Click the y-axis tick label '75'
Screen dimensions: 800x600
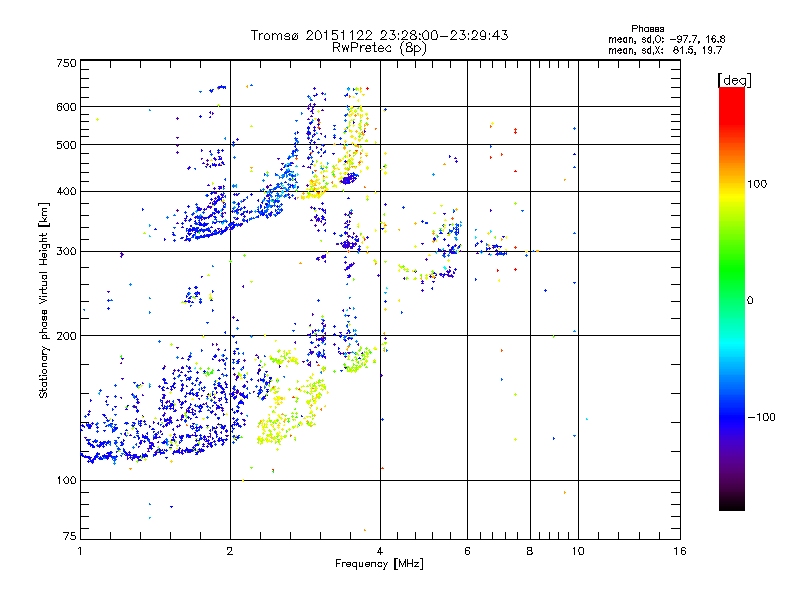[x=70, y=536]
